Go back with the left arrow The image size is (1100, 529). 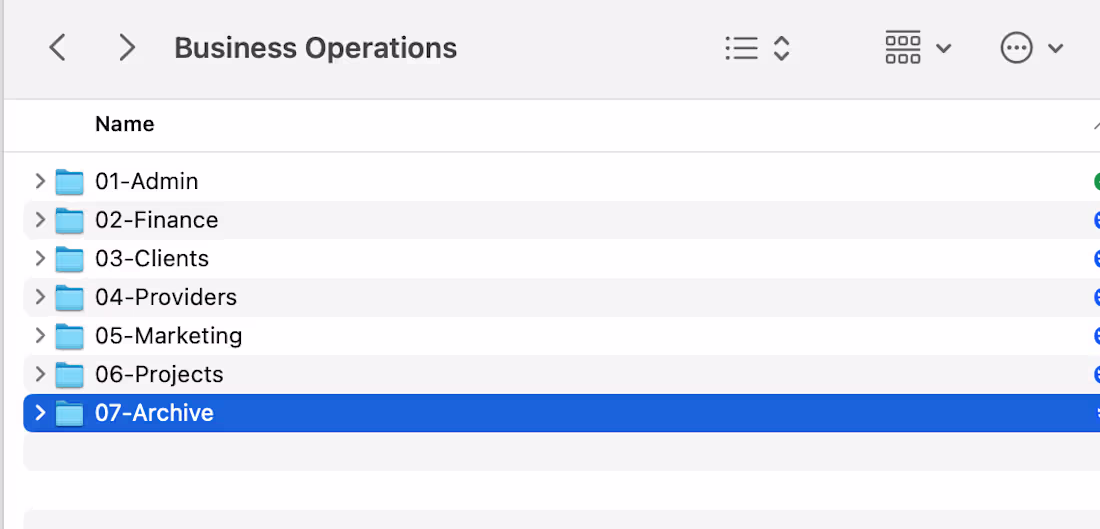[x=57, y=48]
